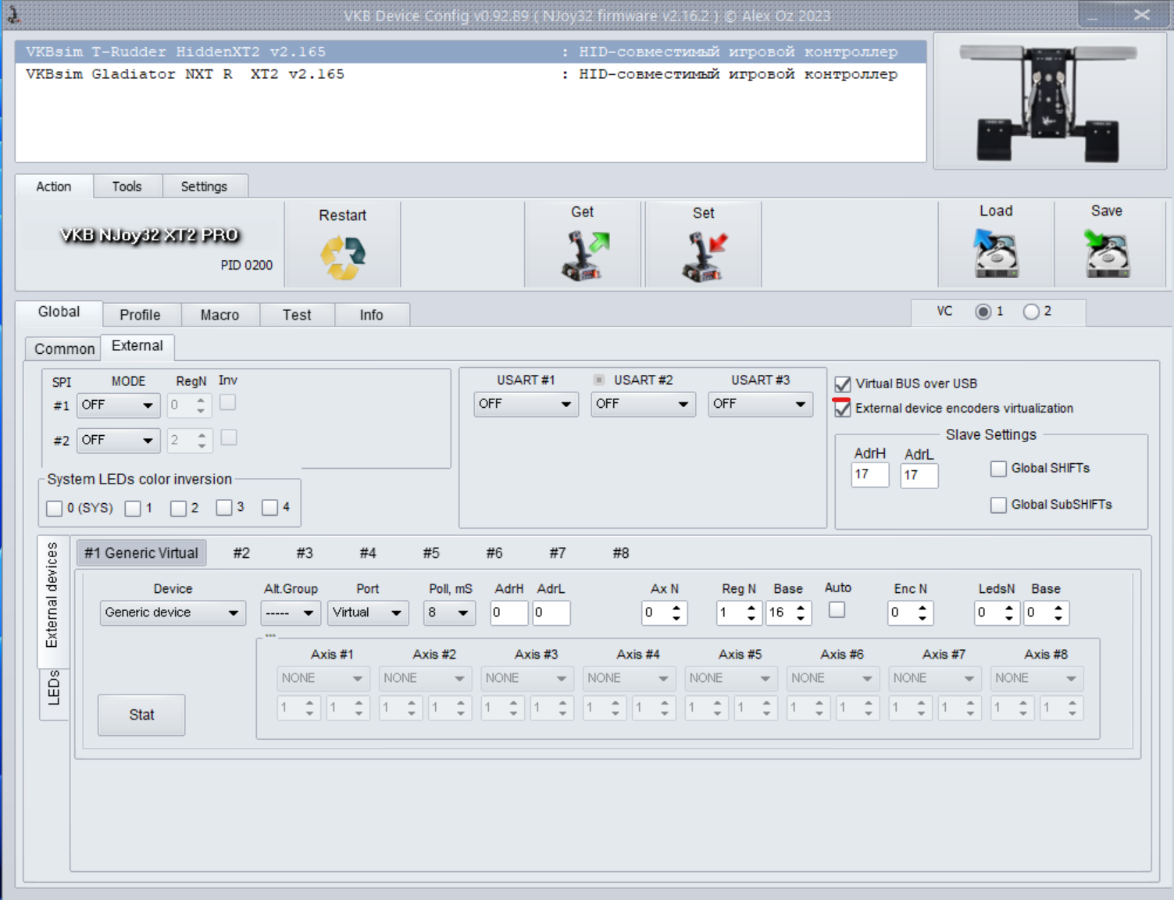
Task: Click the Get joystick icon
Action: 582,257
